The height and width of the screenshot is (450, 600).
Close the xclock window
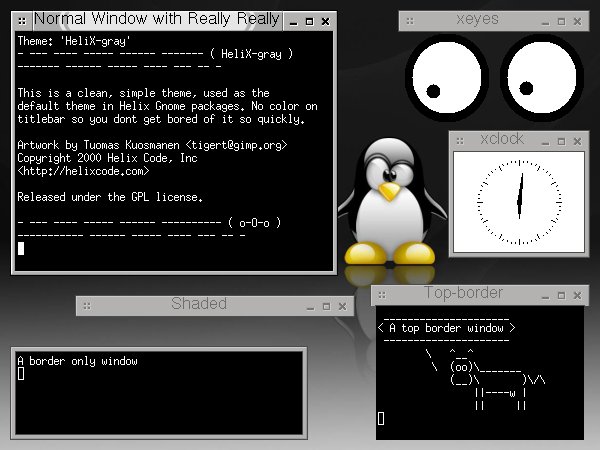(x=577, y=142)
